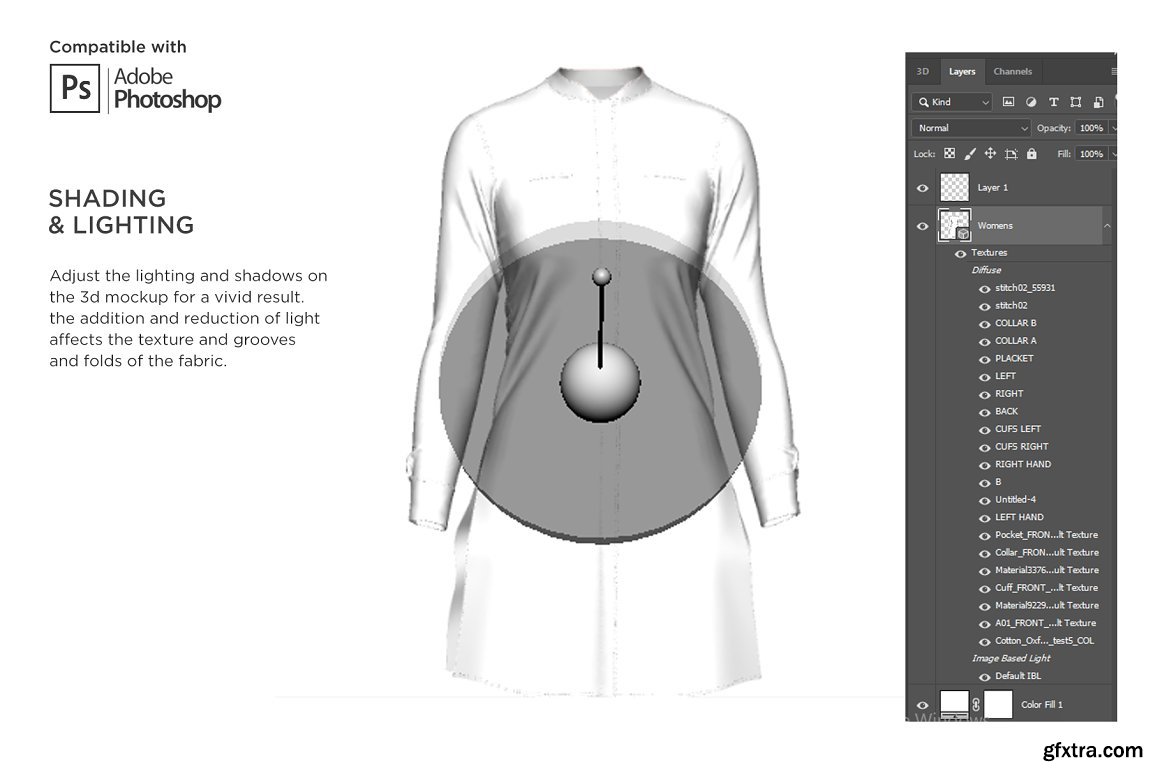Click the PLACKET texture entry

[1014, 359]
